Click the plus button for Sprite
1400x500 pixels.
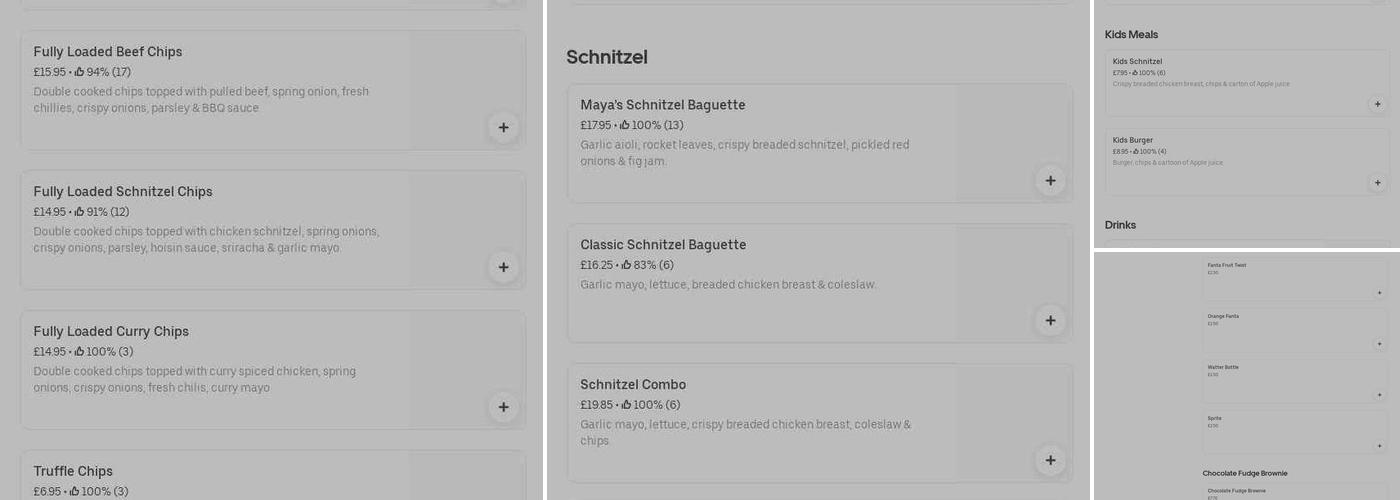click(1379, 445)
